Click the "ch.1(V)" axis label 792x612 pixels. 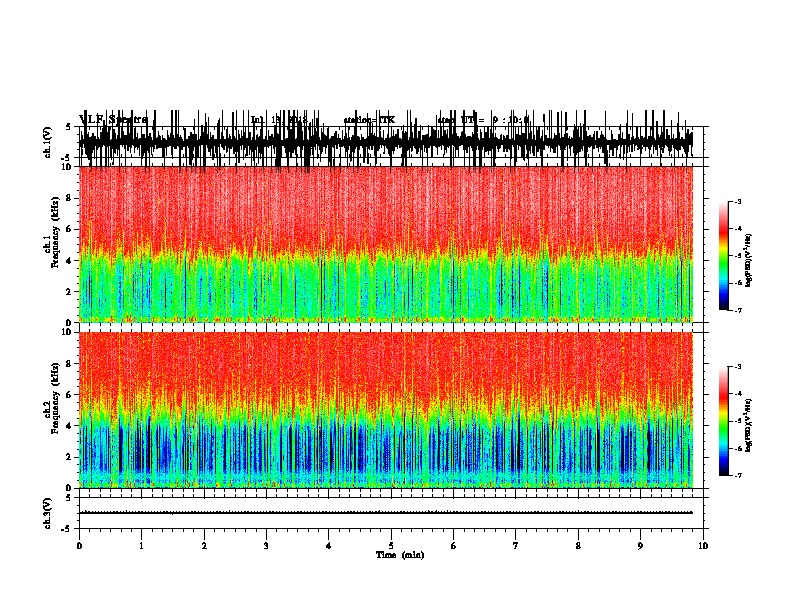click(47, 142)
